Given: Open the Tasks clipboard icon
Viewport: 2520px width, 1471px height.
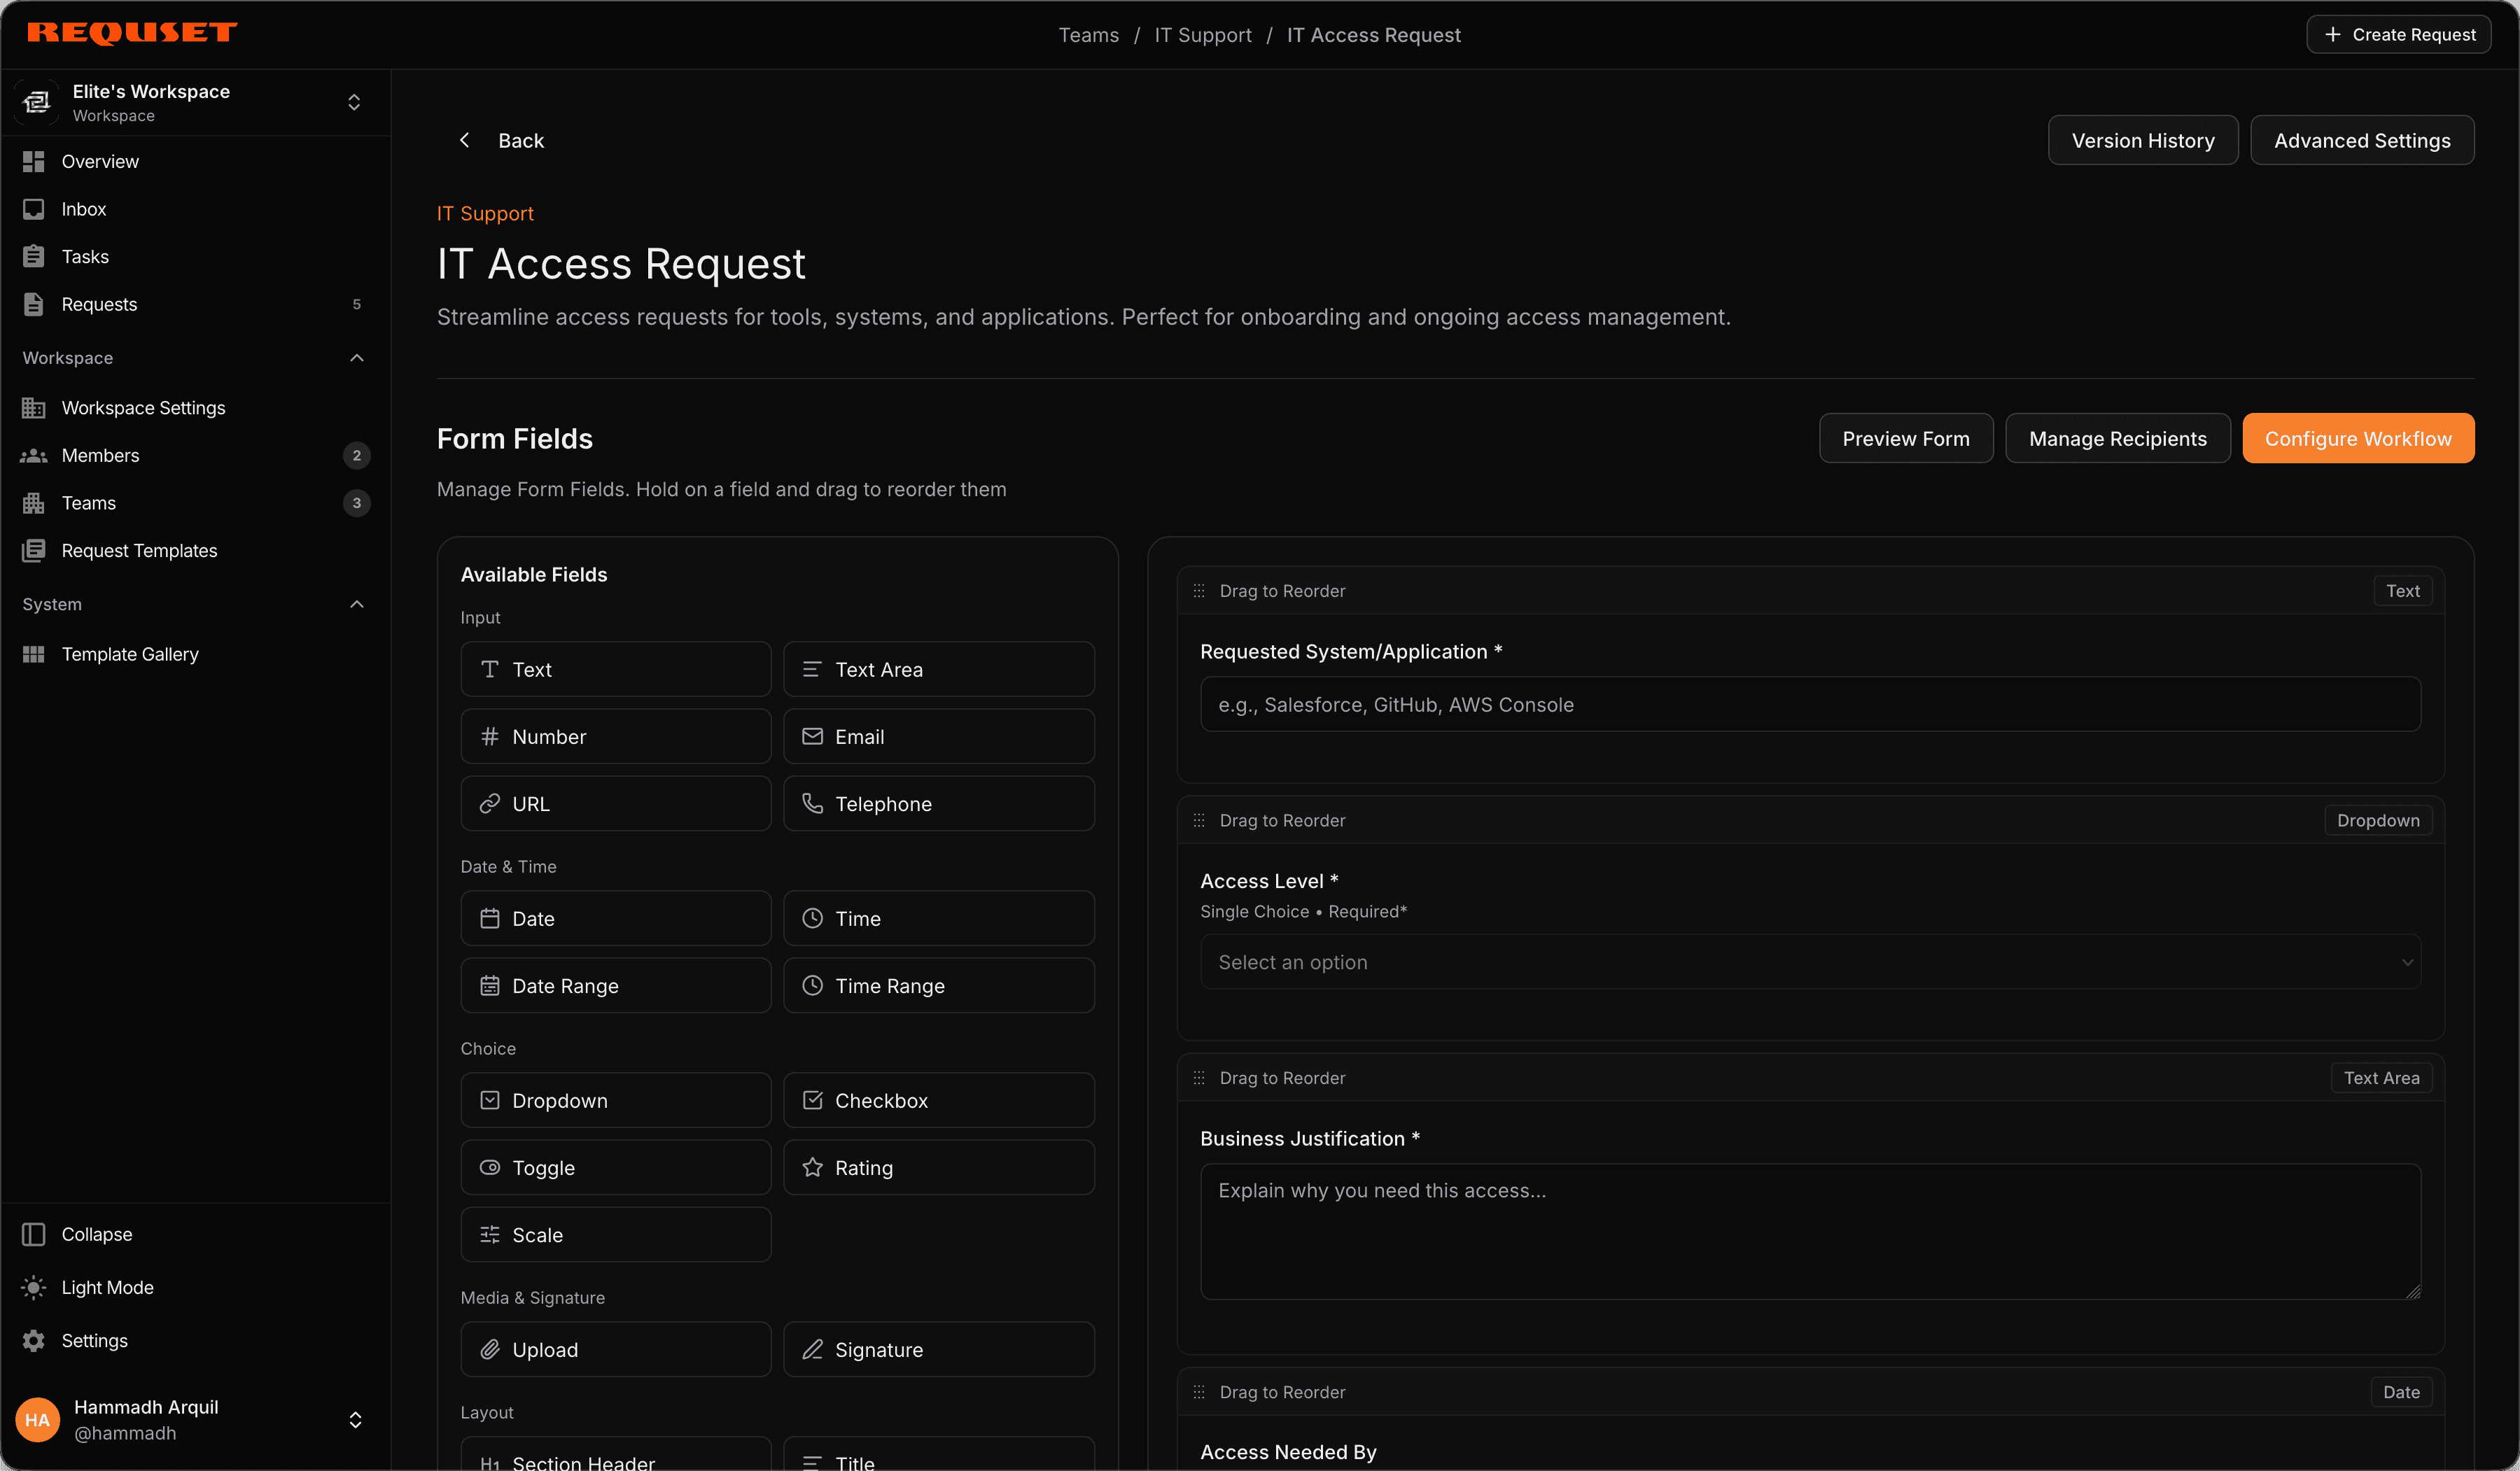Looking at the screenshot, I should point(34,256).
